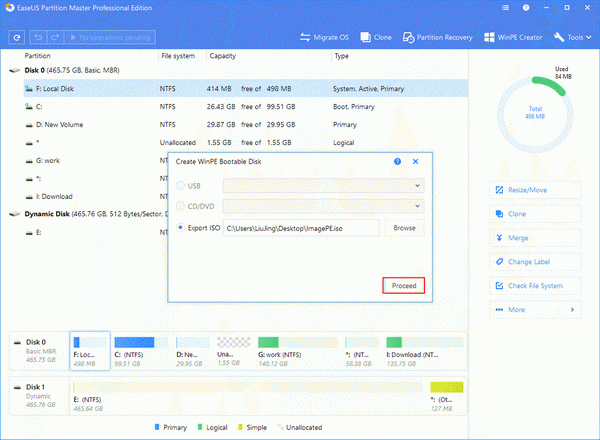Select the Export ISO radio option
Viewport: 600px width, 440px height.
(x=180, y=228)
